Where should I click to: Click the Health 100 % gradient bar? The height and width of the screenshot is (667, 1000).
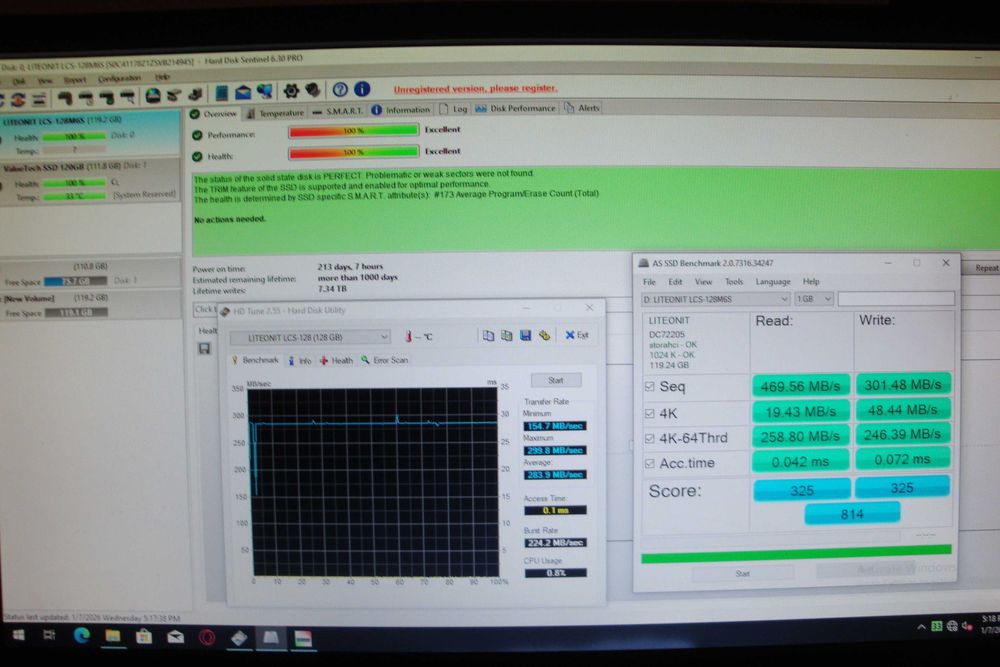point(353,152)
